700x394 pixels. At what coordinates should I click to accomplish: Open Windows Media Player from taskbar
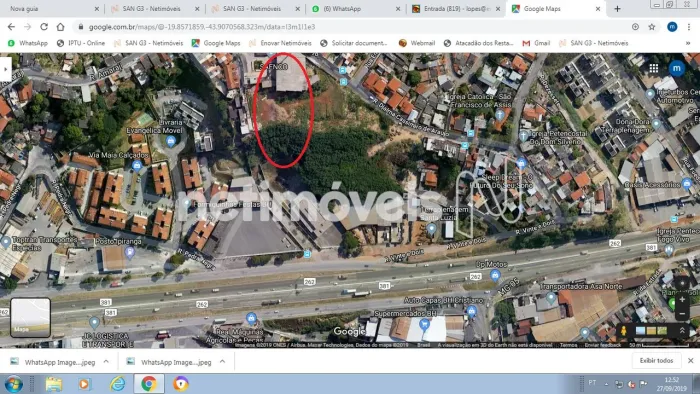[x=84, y=384]
